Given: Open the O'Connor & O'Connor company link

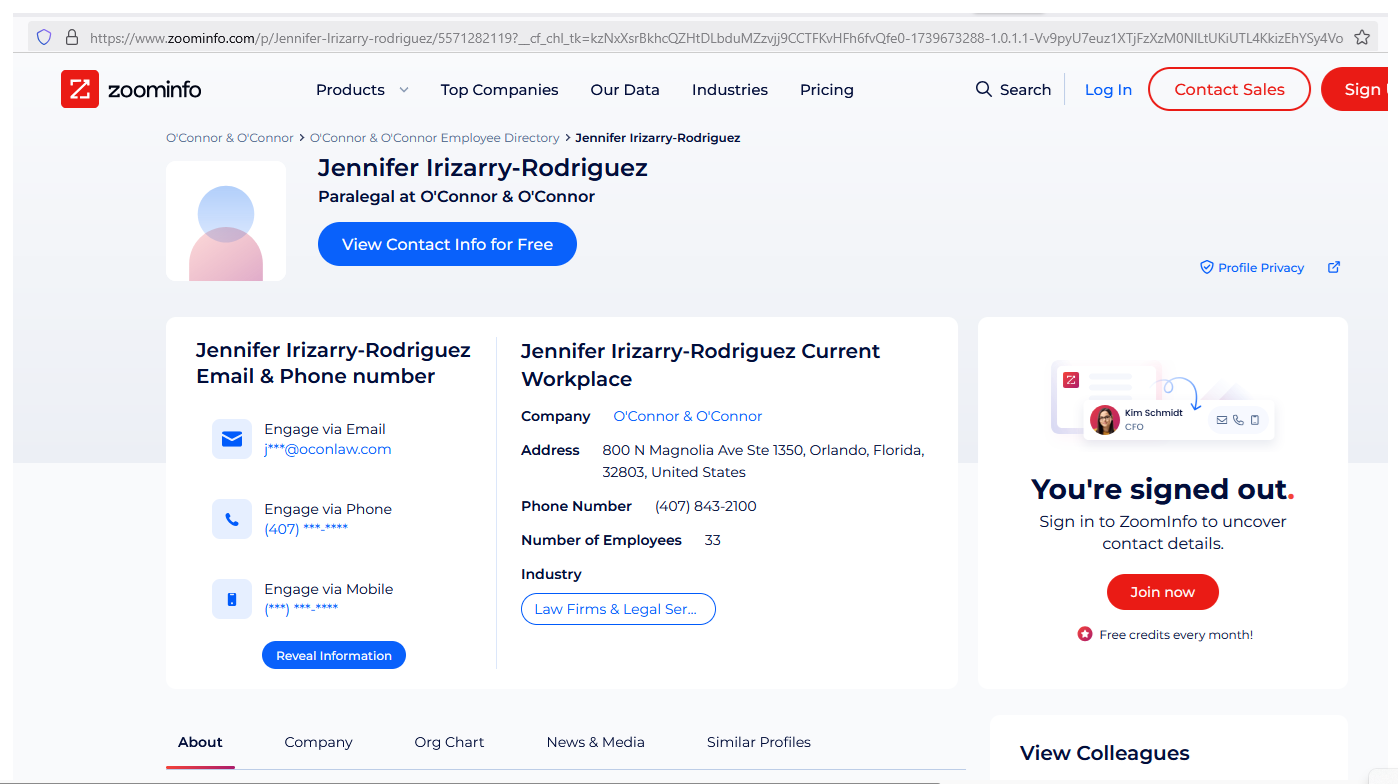Looking at the screenshot, I should [687, 416].
